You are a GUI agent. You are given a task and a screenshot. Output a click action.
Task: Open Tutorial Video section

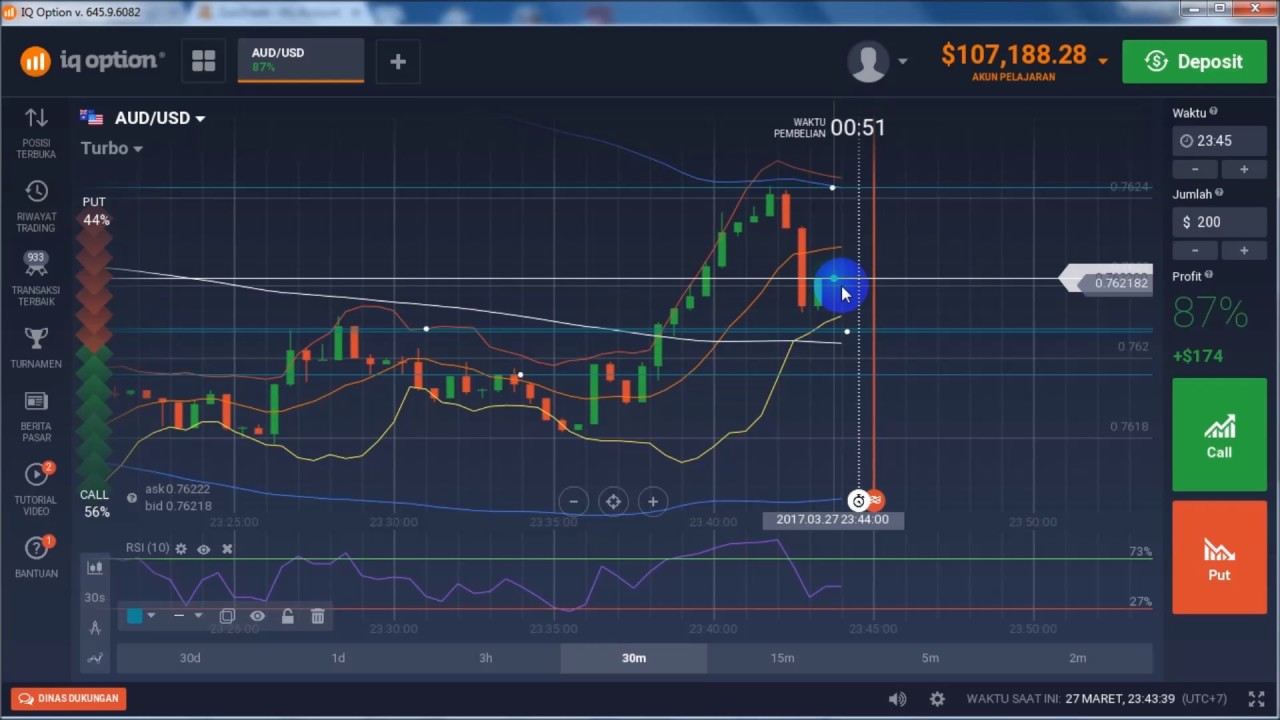pyautogui.click(x=36, y=489)
